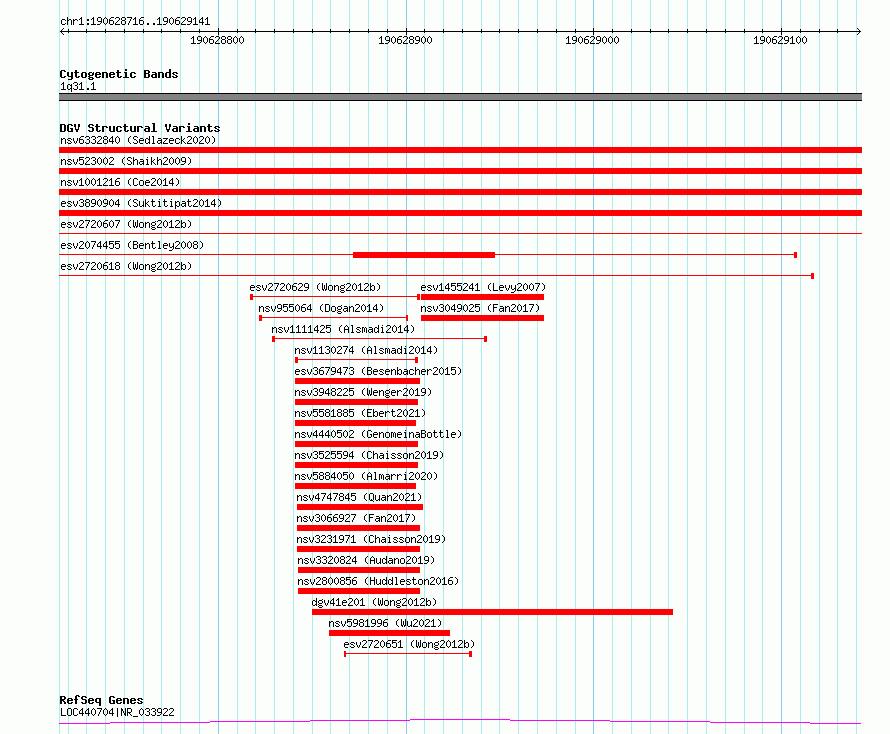This screenshot has height=734, width=890.
Task: Click the 190628900 ruler position label
Action: point(405,40)
